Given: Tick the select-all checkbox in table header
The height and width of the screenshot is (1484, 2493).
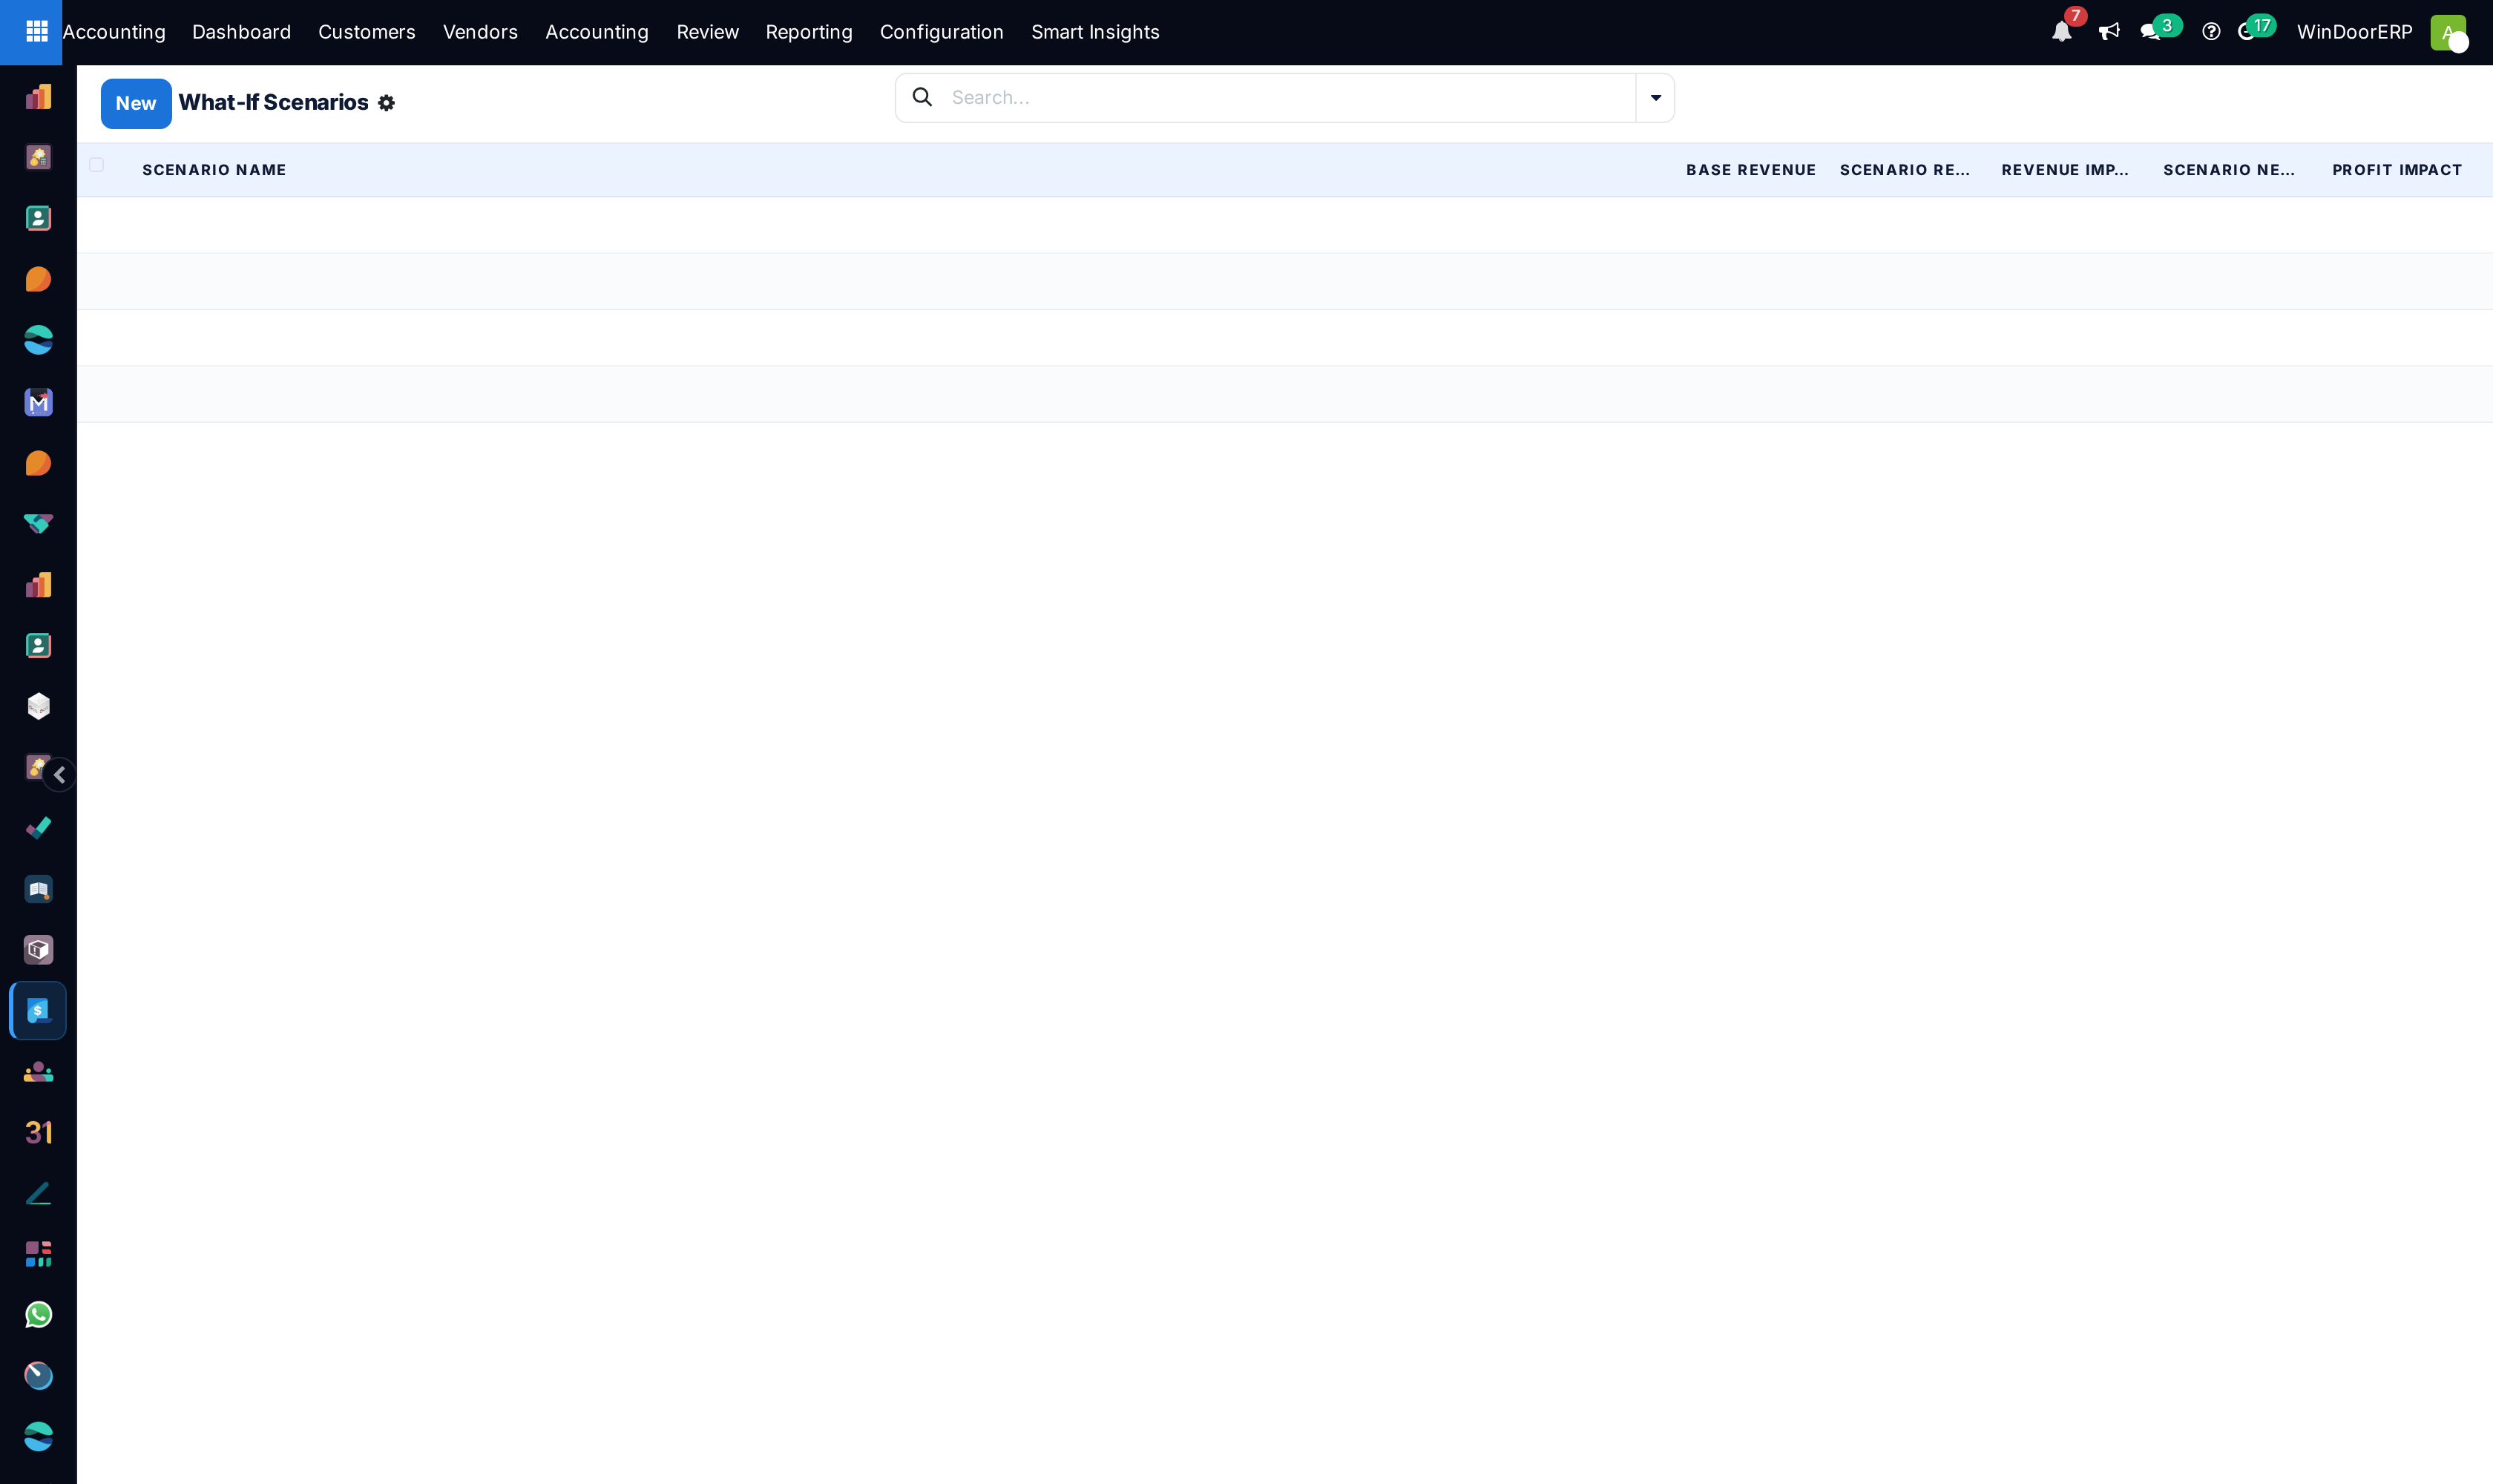Looking at the screenshot, I should [x=96, y=165].
